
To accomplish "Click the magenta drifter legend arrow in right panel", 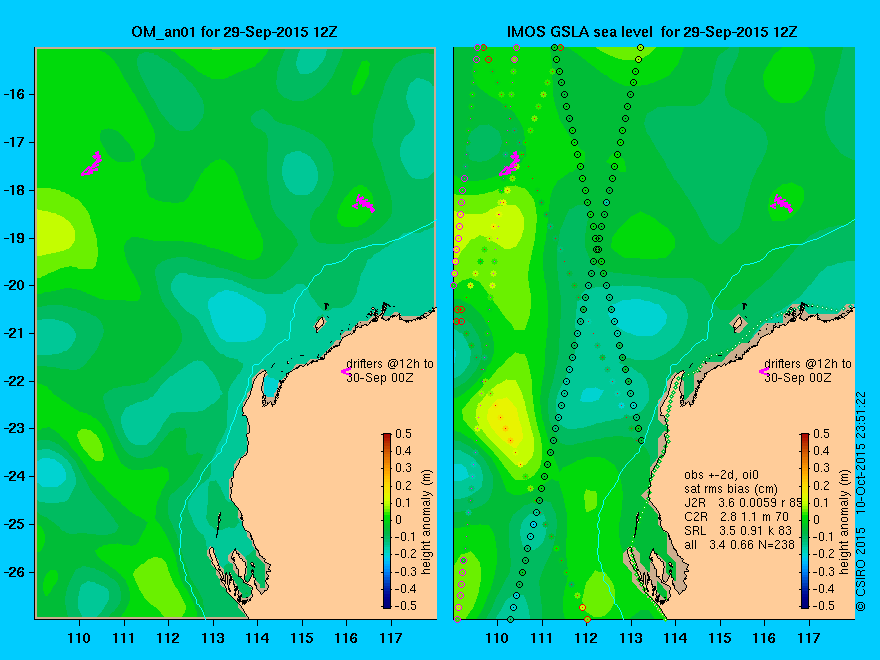I will 764,372.
